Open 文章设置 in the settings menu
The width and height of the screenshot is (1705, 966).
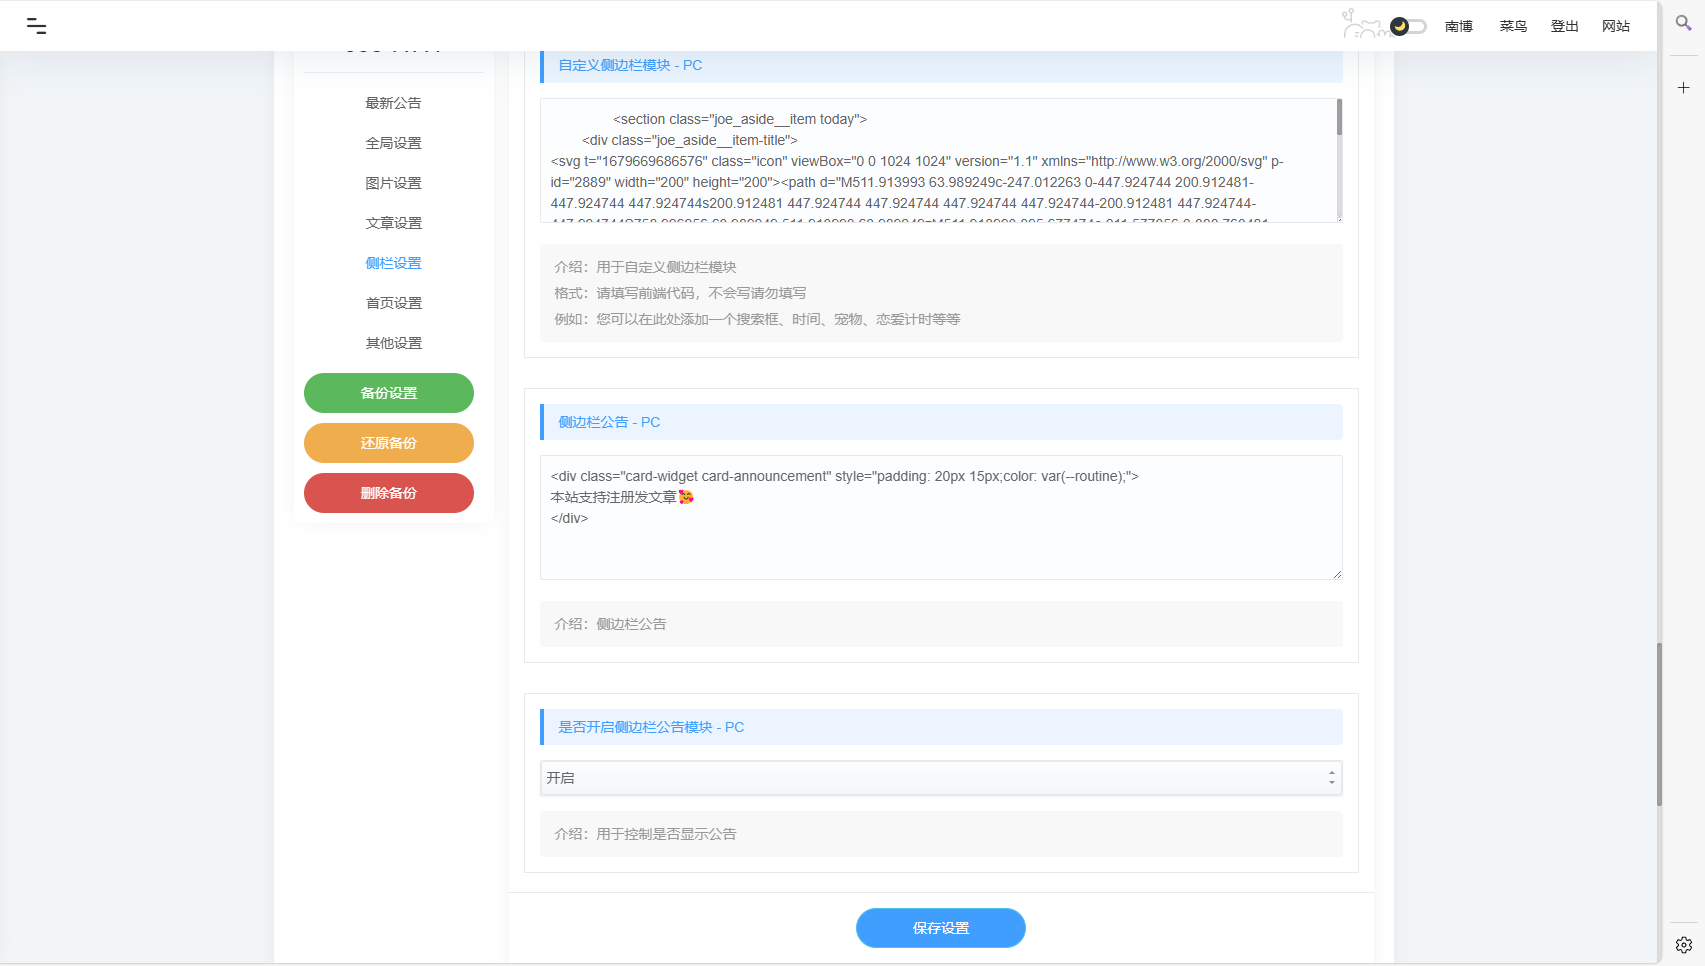coord(393,223)
